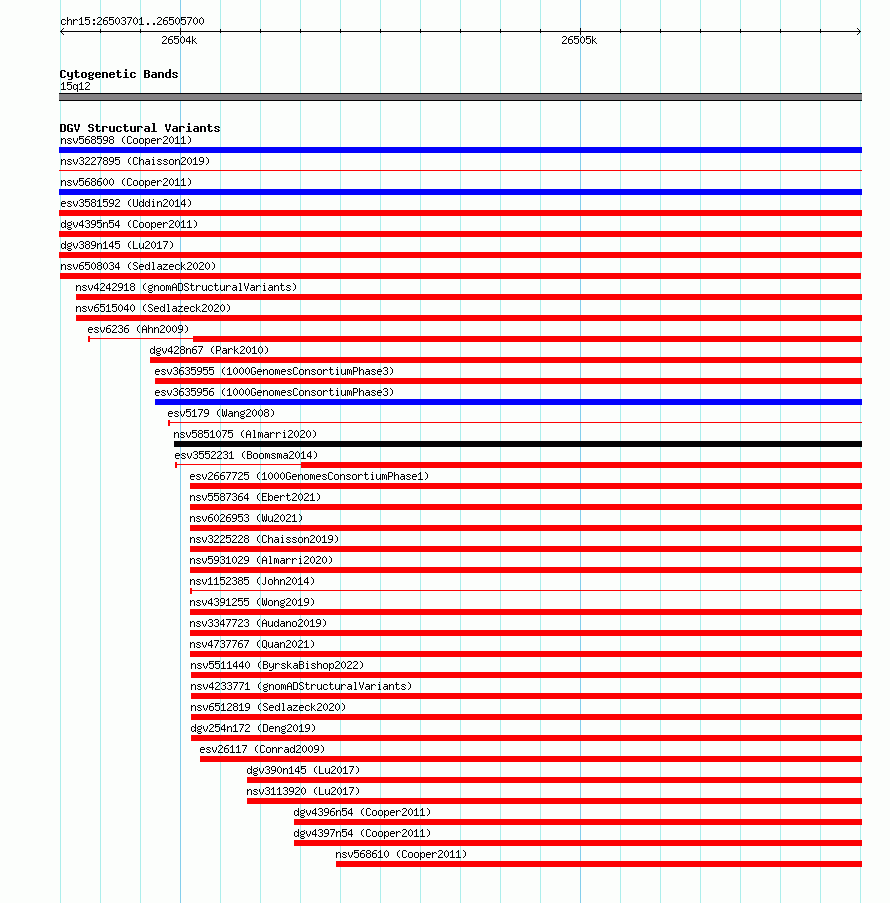Select the nsv3227895 (Chaisson2019) variant label
The image size is (890, 903).
pyautogui.click(x=135, y=161)
